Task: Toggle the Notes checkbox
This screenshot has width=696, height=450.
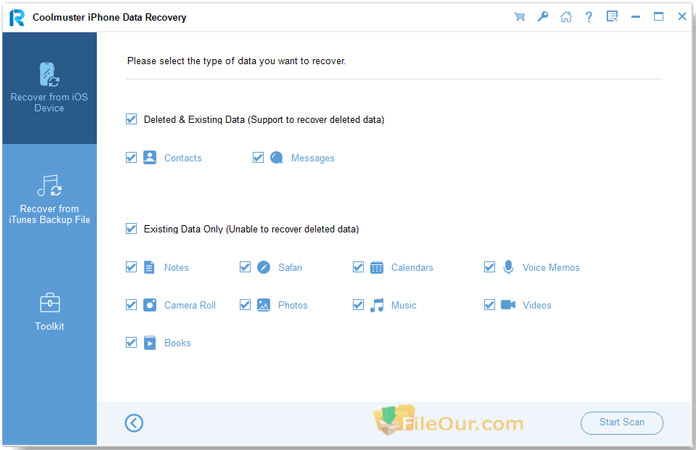Action: click(x=131, y=267)
